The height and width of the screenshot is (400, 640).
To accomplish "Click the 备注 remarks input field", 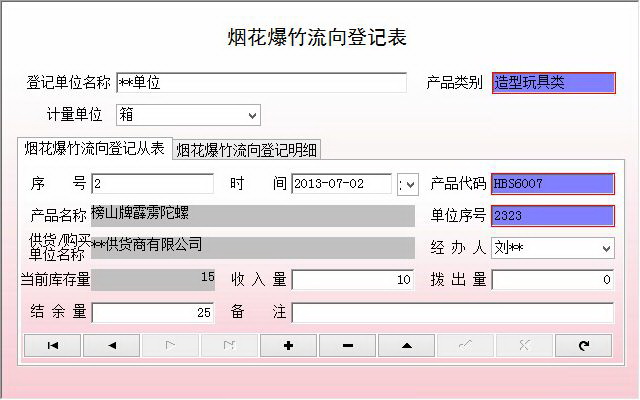I will click(x=453, y=313).
